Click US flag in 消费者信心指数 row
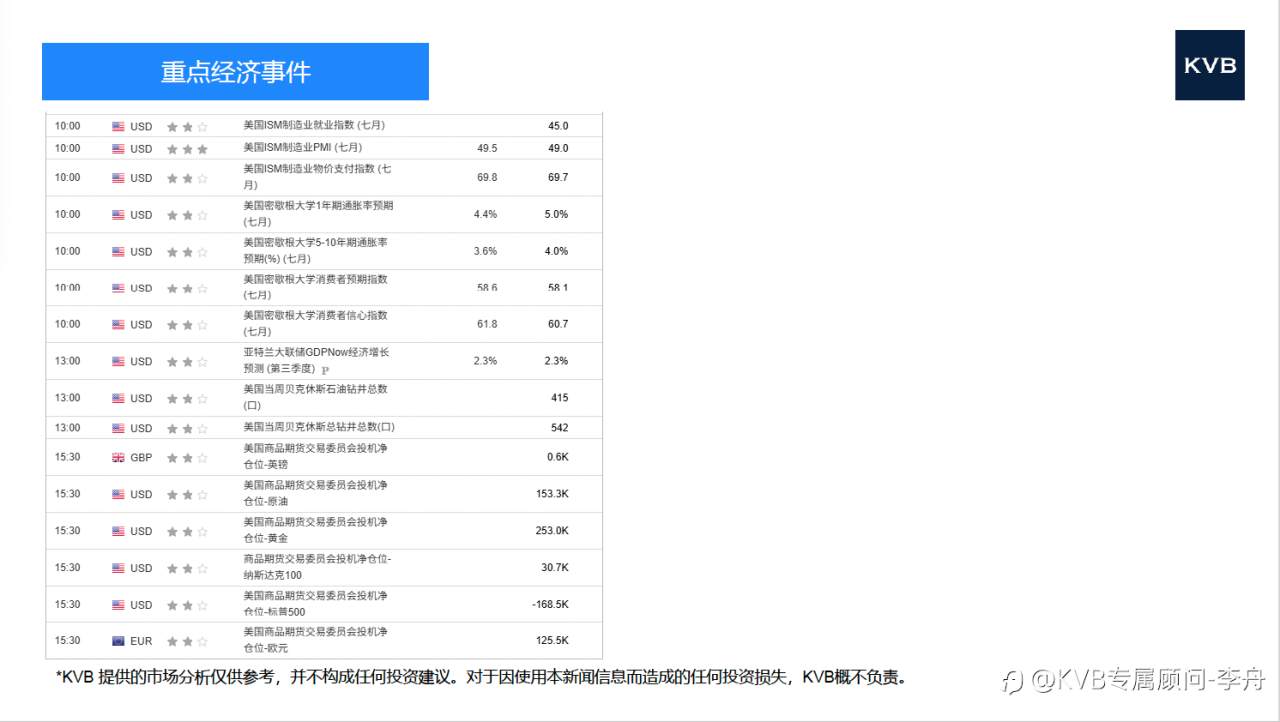Image resolution: width=1280 pixels, height=722 pixels. coord(118,325)
